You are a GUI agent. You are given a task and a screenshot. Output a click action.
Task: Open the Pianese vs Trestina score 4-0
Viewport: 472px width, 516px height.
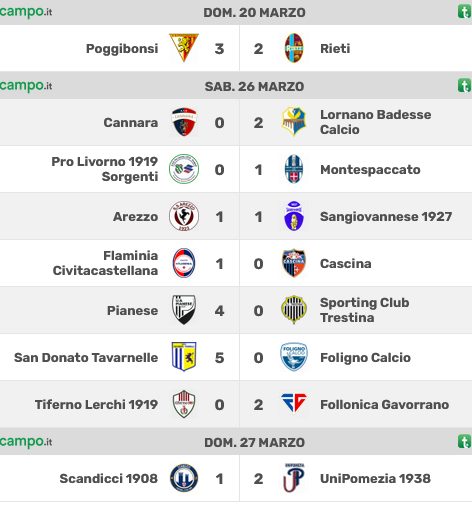[x=239, y=311]
